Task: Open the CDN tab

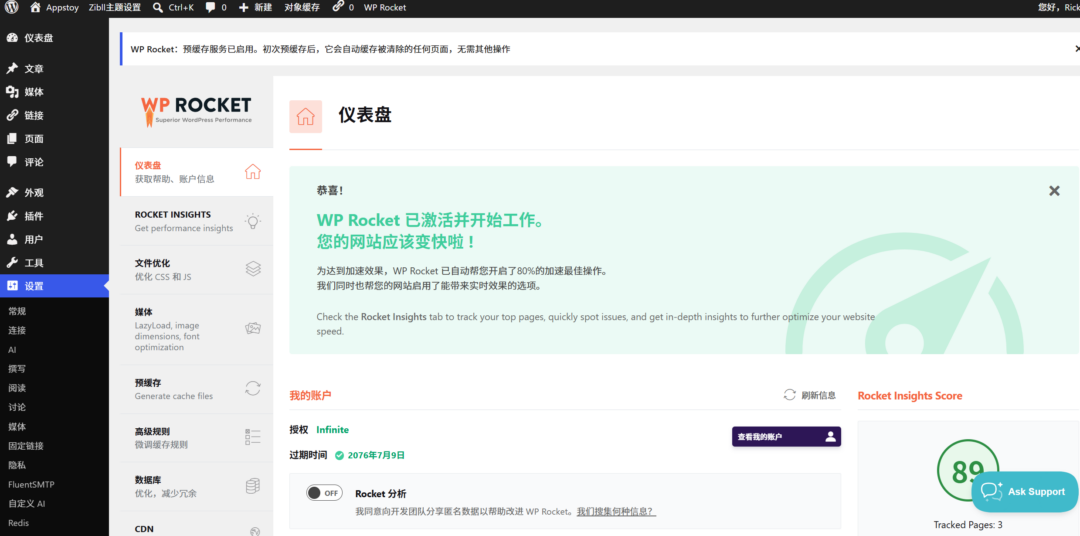Action: [196, 524]
